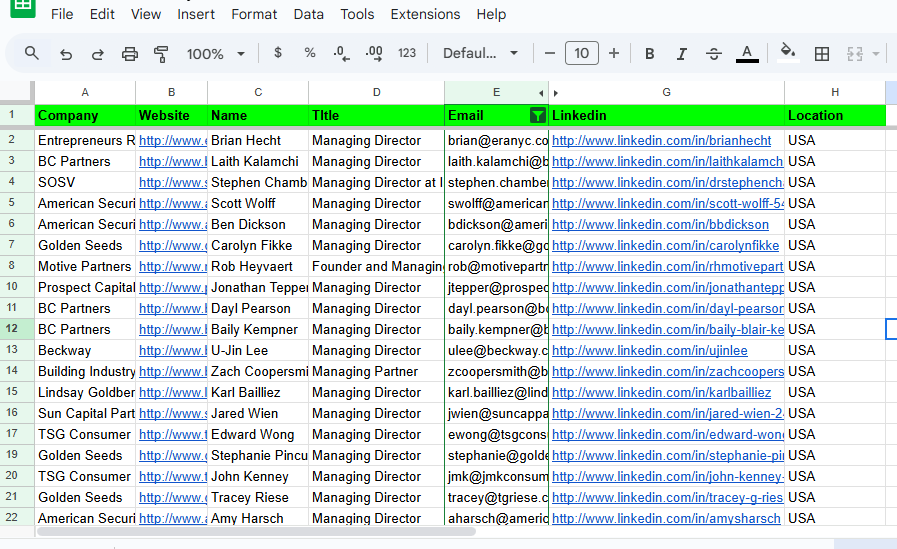Open the borders tool
Viewport: 897px width, 549px height.
tap(822, 54)
